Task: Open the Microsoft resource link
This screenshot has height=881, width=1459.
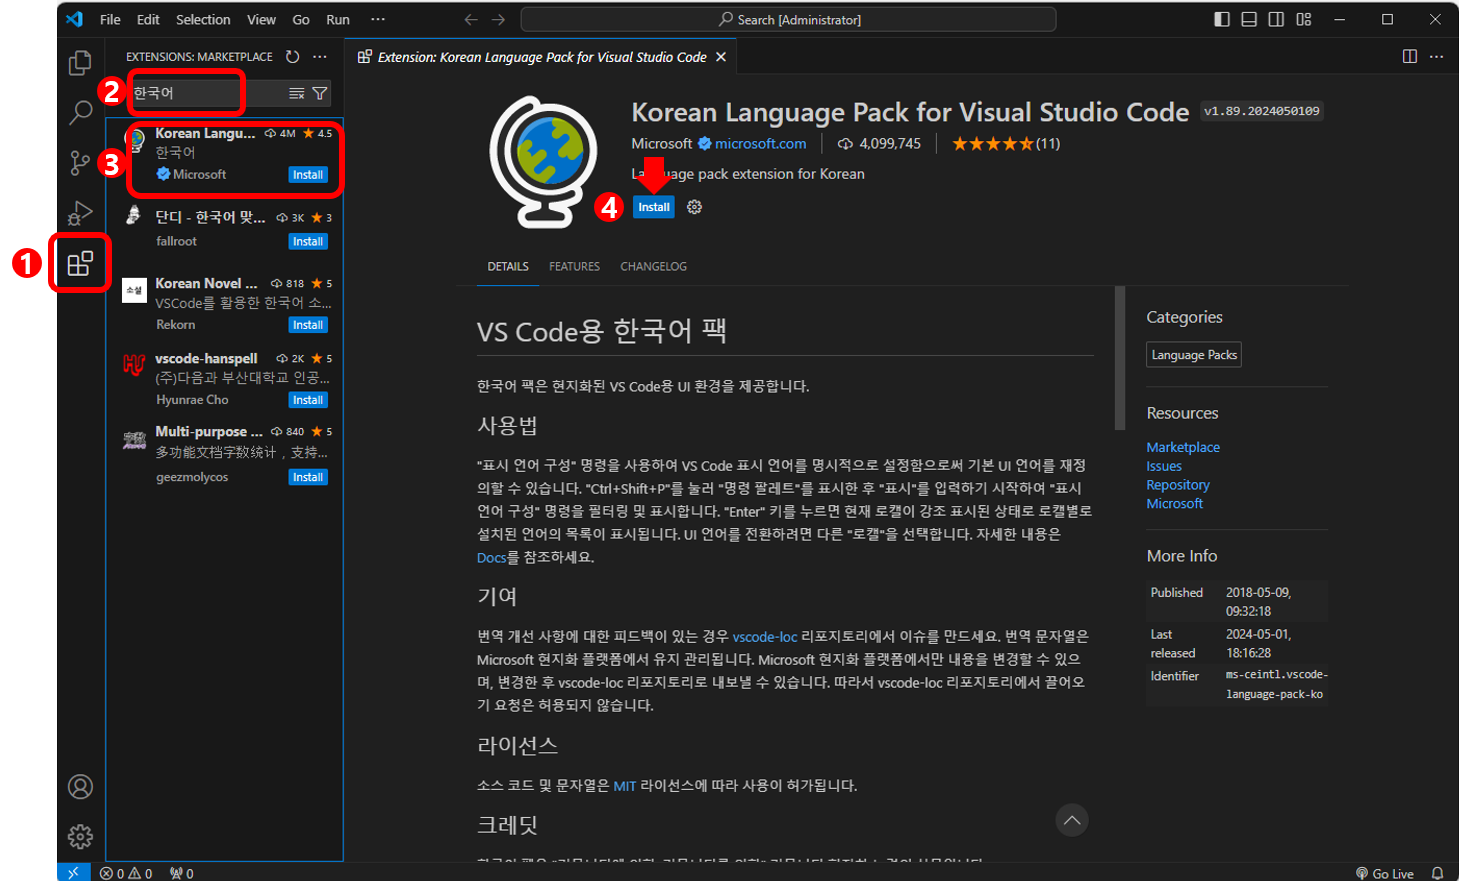Action: 1175,504
